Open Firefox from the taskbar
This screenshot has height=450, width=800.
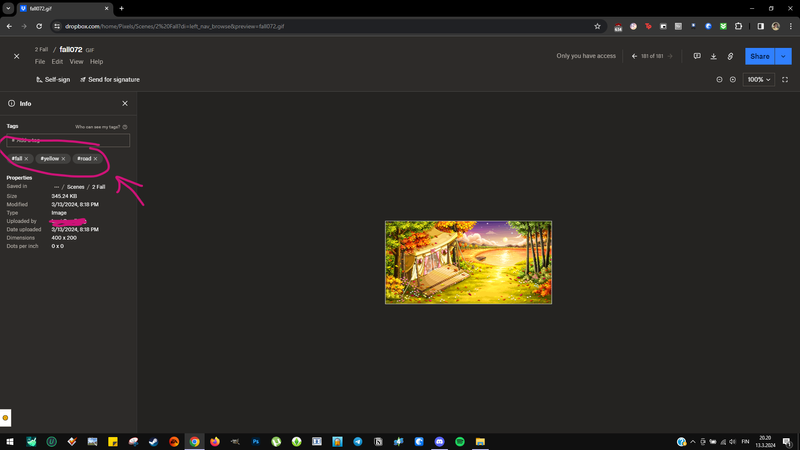pyautogui.click(x=215, y=442)
